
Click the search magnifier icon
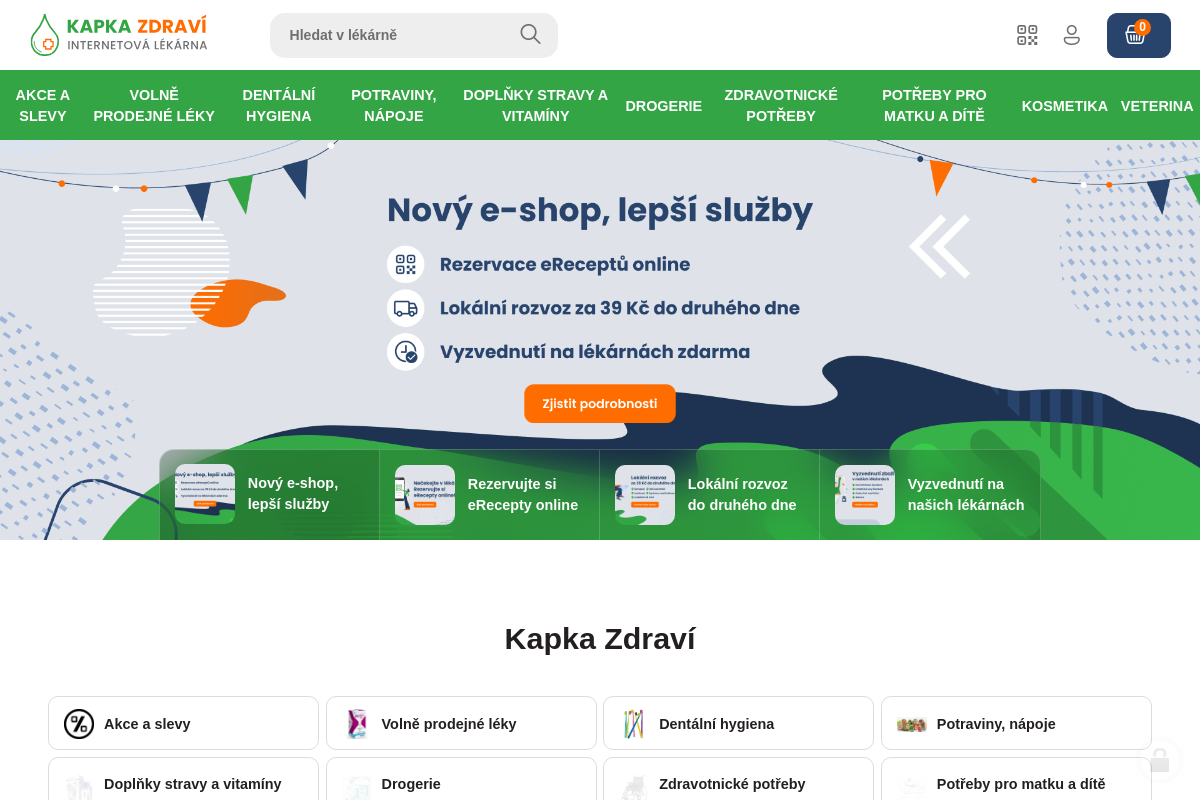click(529, 34)
